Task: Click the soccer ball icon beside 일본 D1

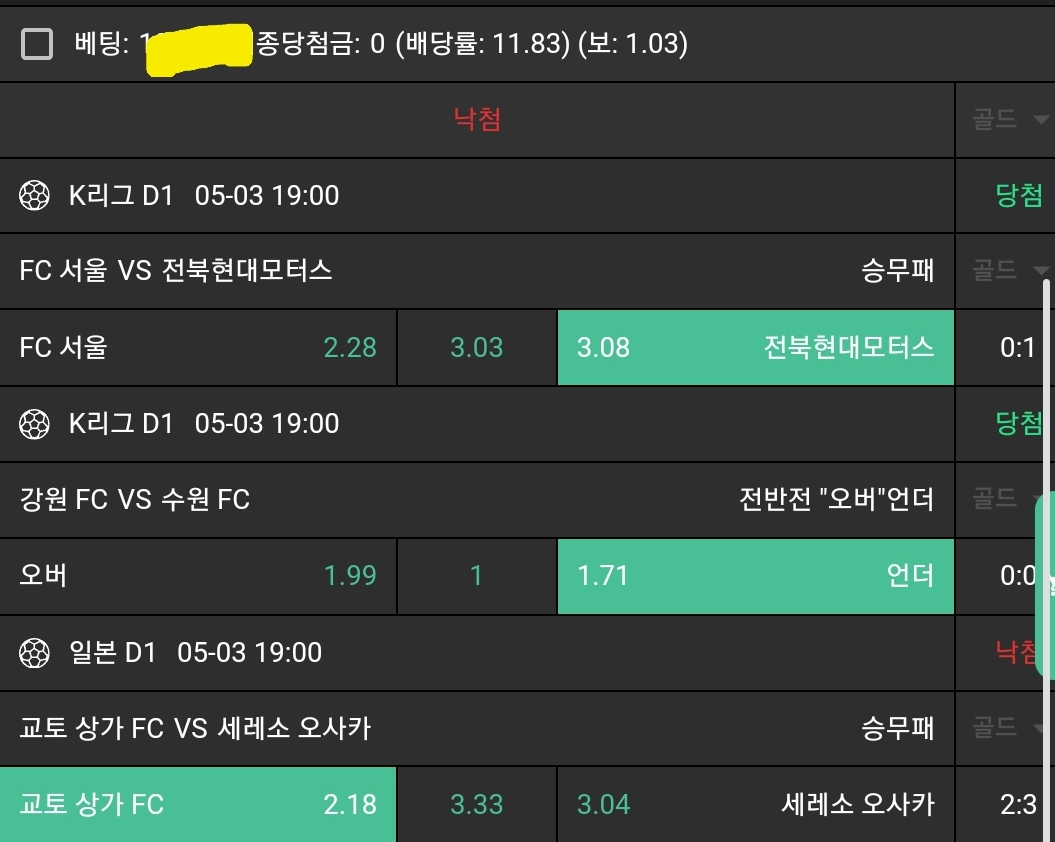Action: (x=35, y=653)
